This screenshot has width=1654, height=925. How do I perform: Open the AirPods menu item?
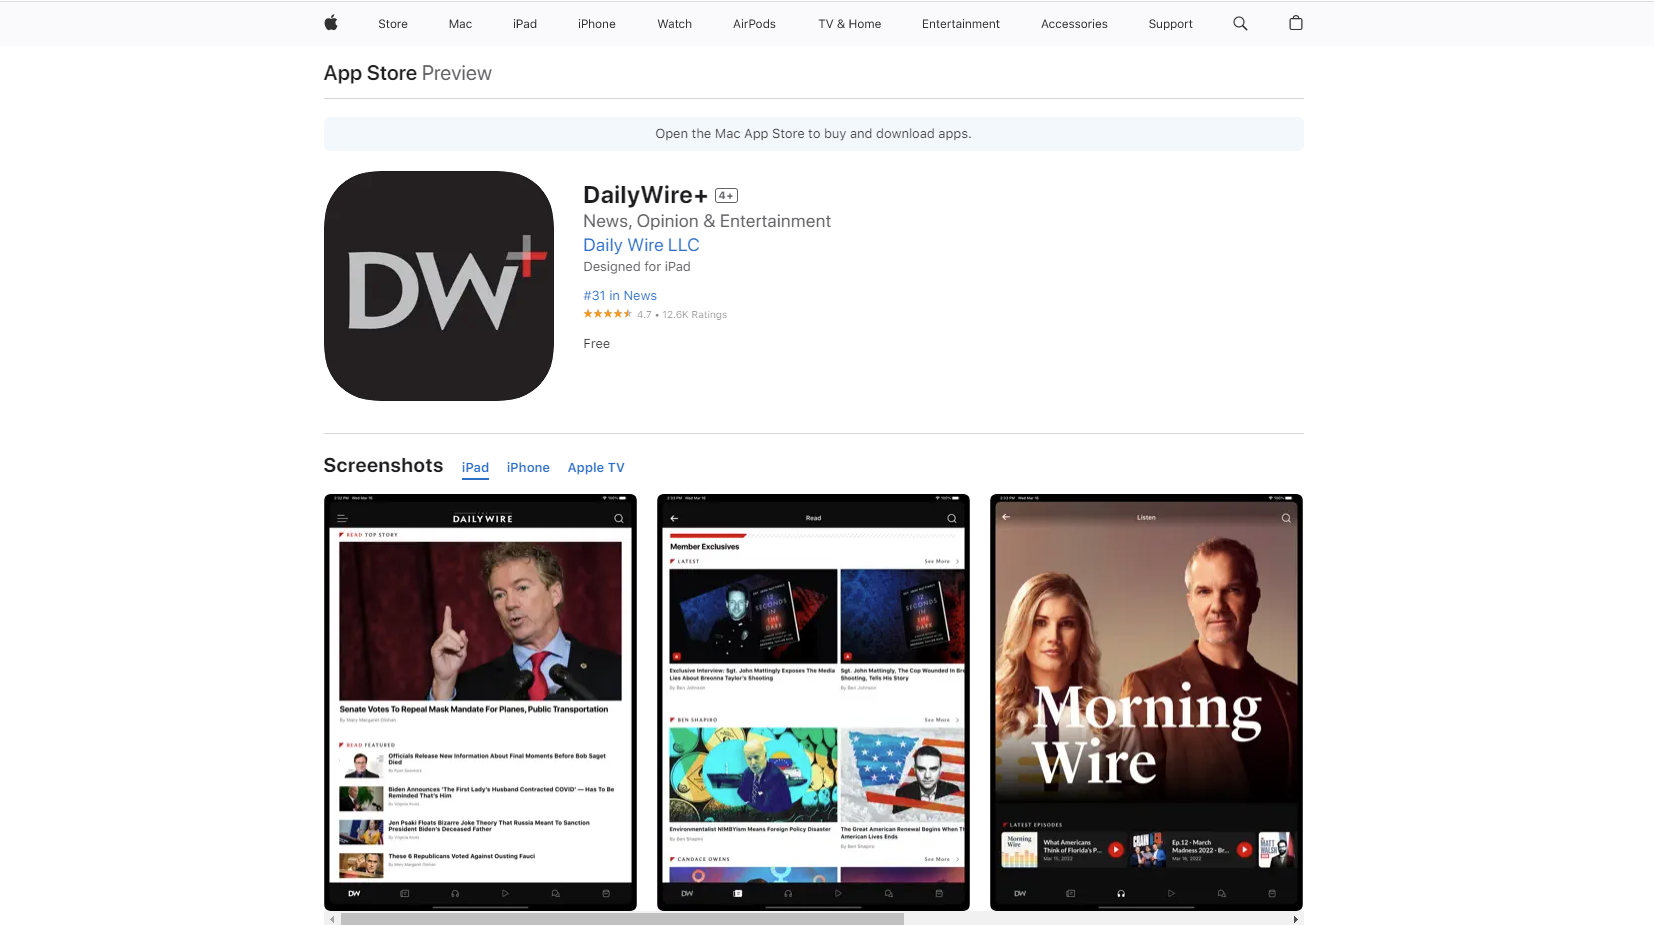coord(754,23)
